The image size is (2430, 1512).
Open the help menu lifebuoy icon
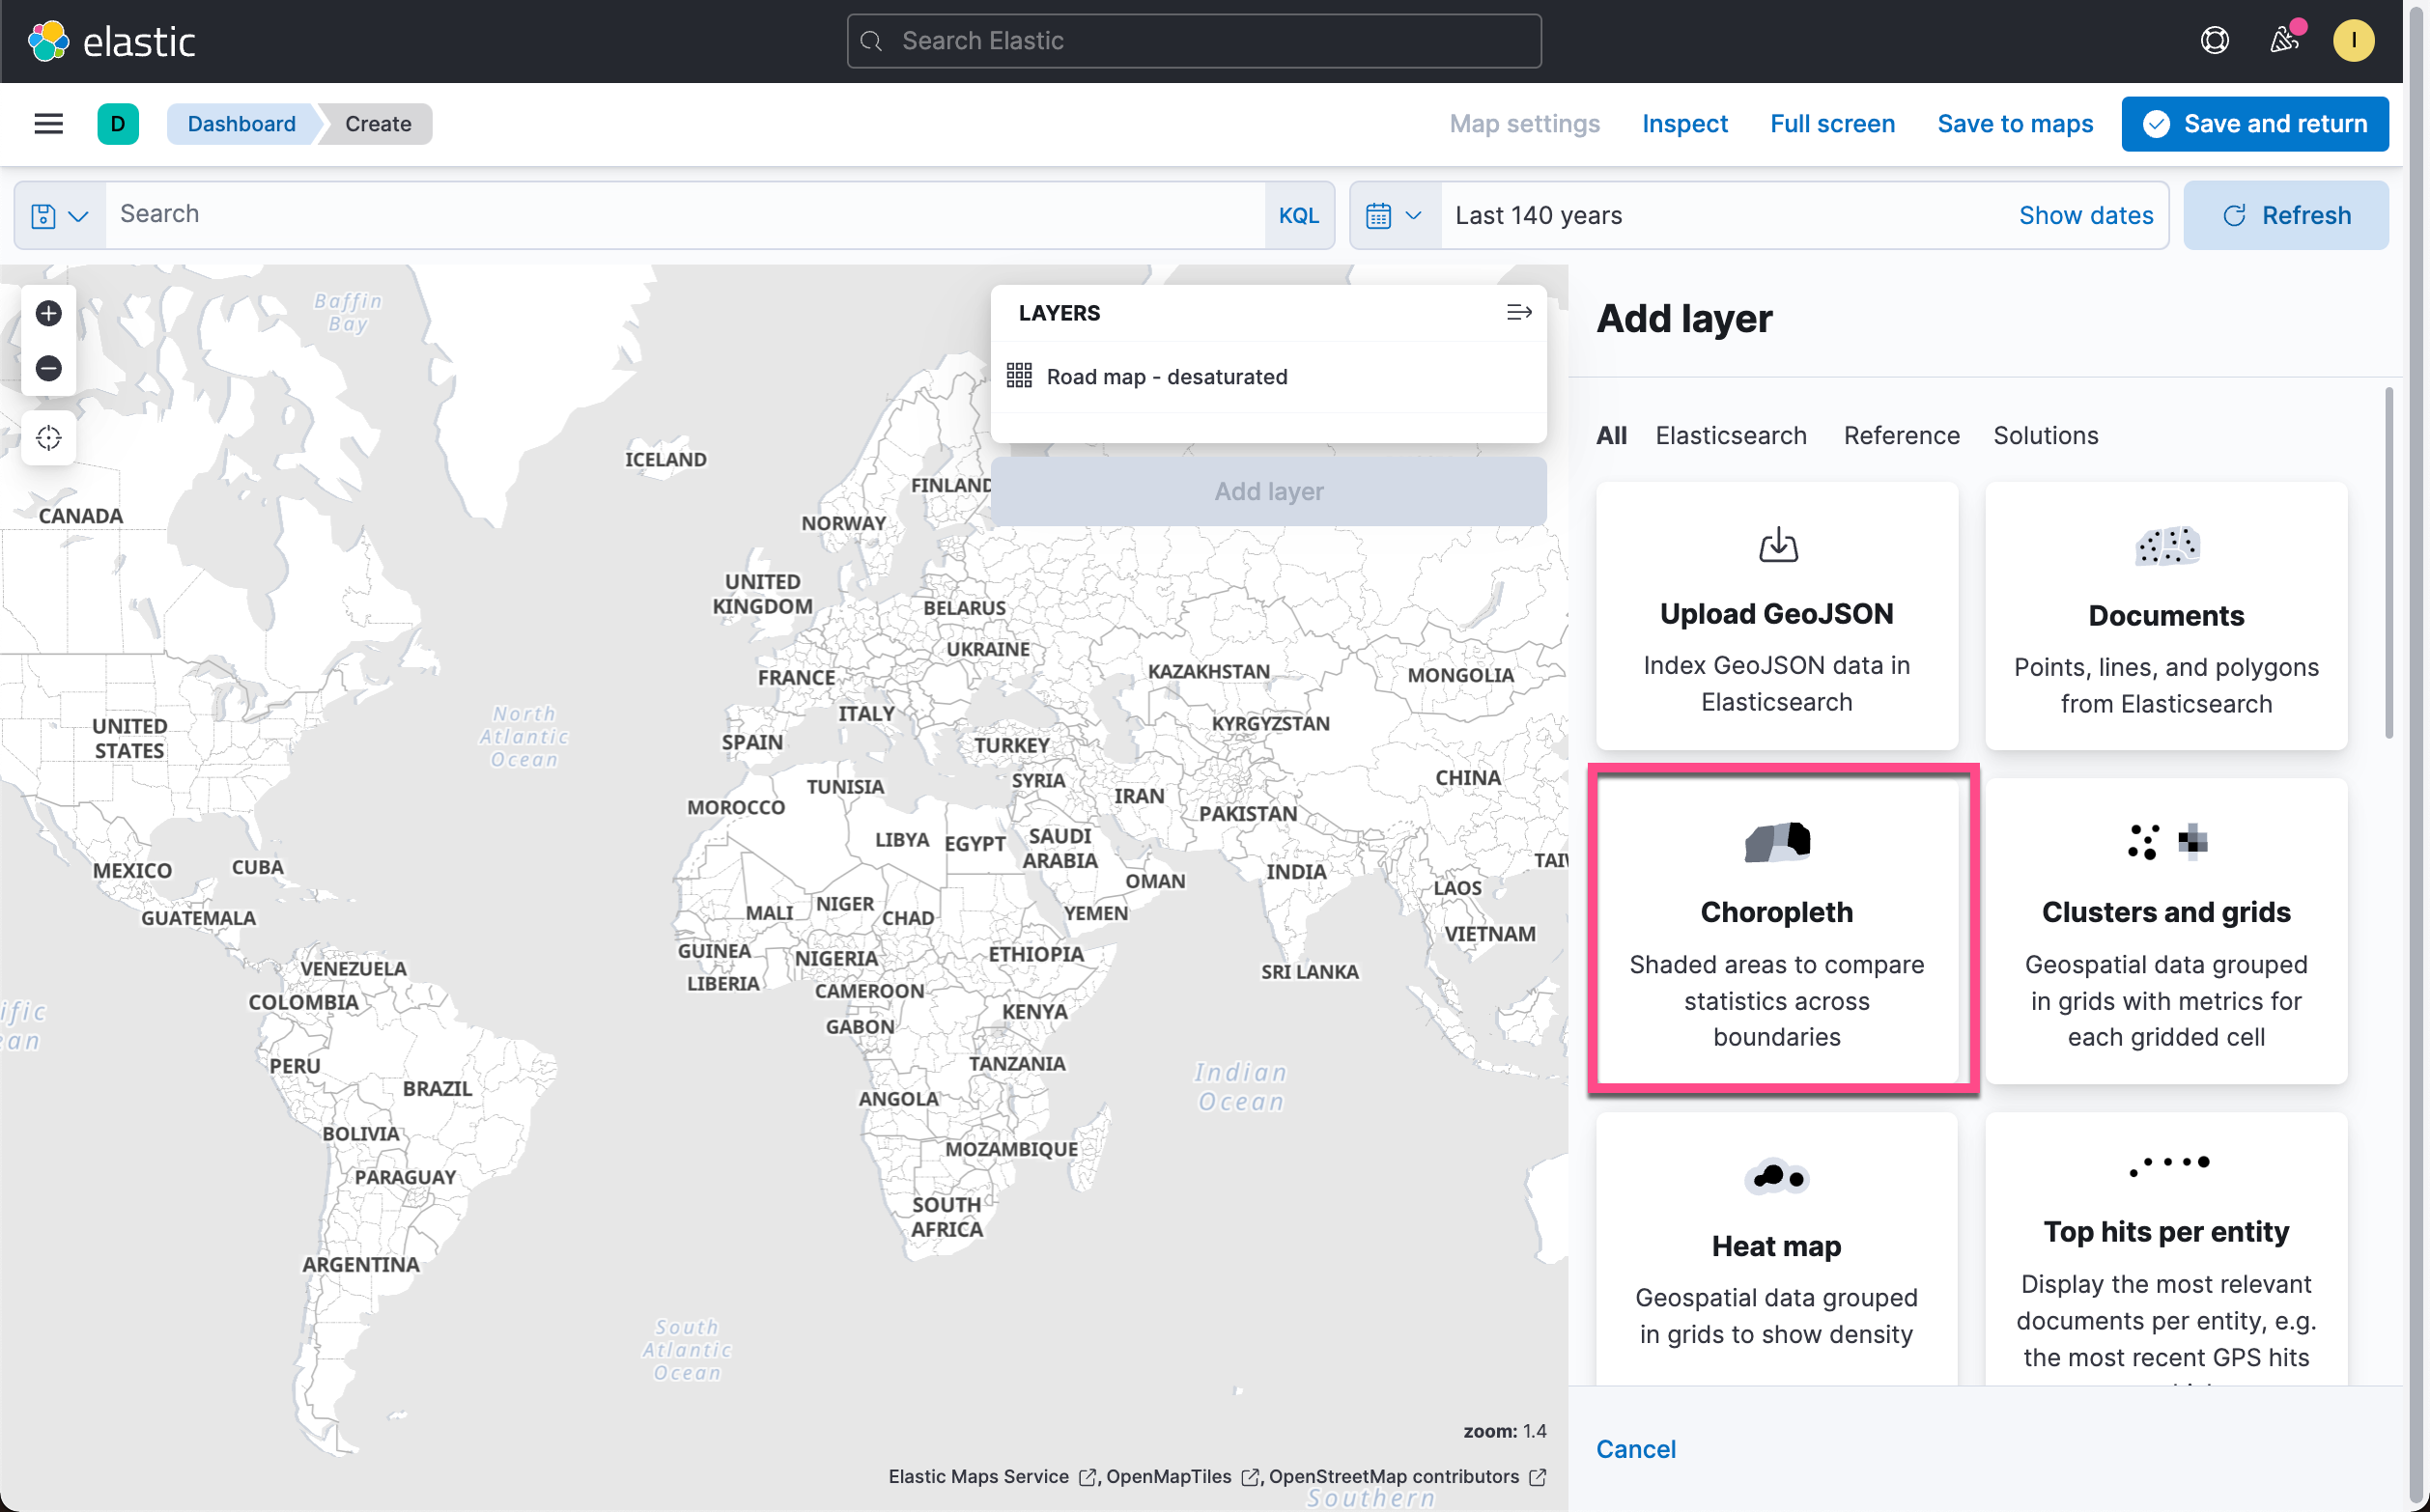[2214, 40]
